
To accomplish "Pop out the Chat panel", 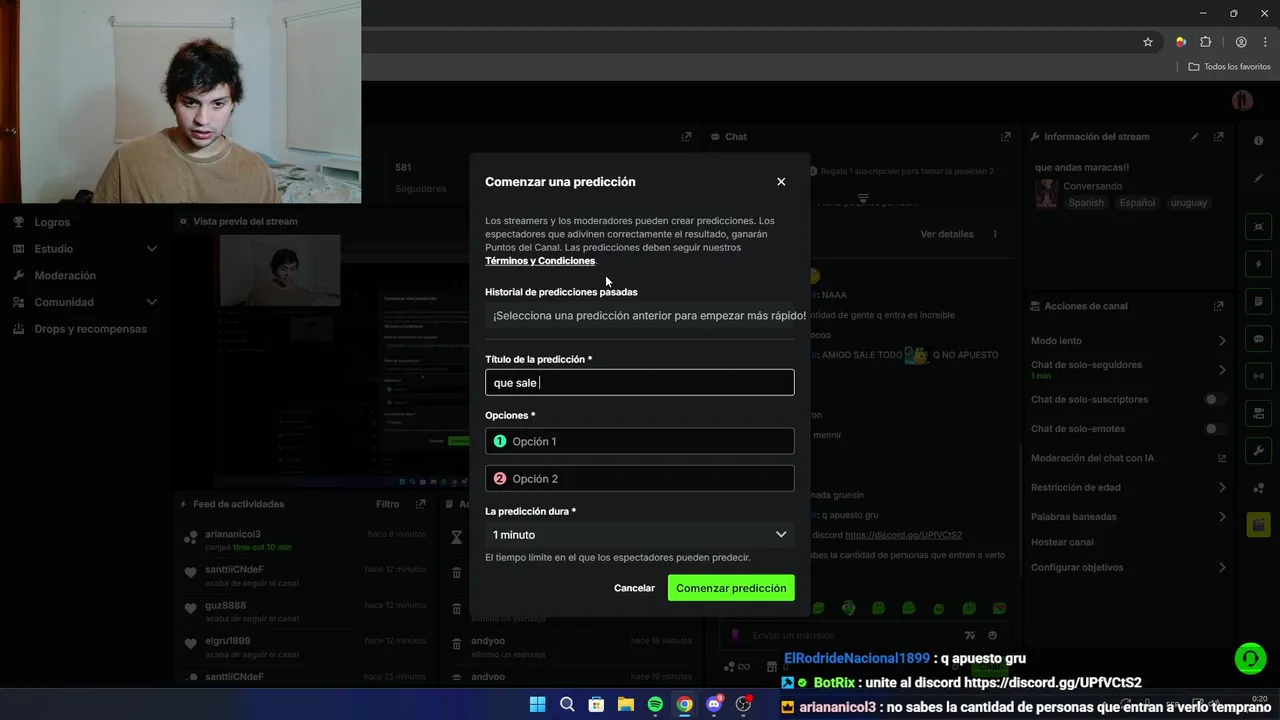I will click(1006, 137).
